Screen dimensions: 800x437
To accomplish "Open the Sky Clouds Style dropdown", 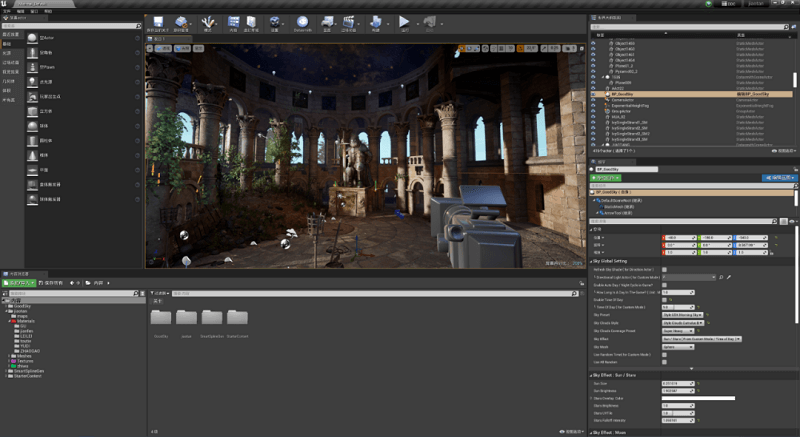I will coord(685,323).
